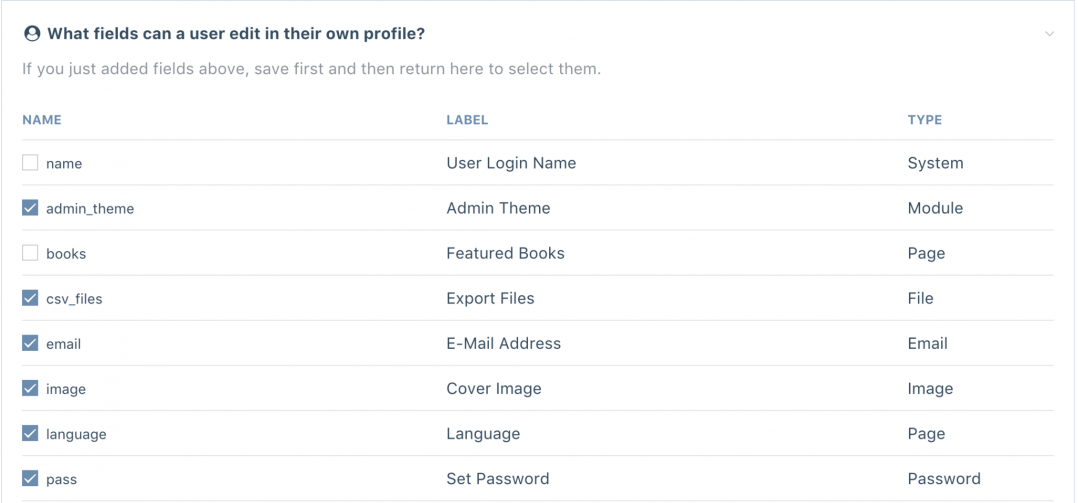Viewport: 1078px width, 503px height.
Task: Click the Export Files label
Action: point(490,298)
